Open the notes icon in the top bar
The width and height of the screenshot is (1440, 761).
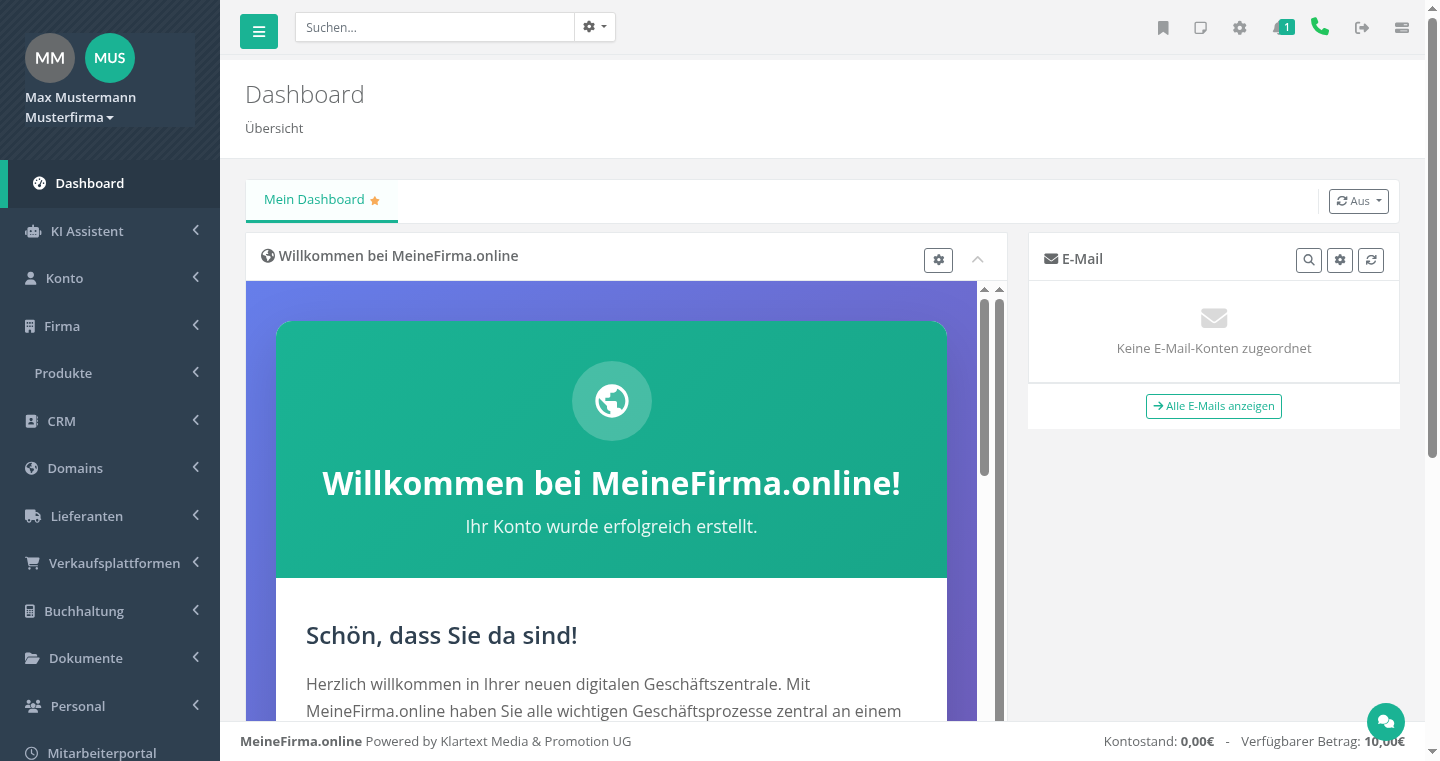[x=1201, y=28]
